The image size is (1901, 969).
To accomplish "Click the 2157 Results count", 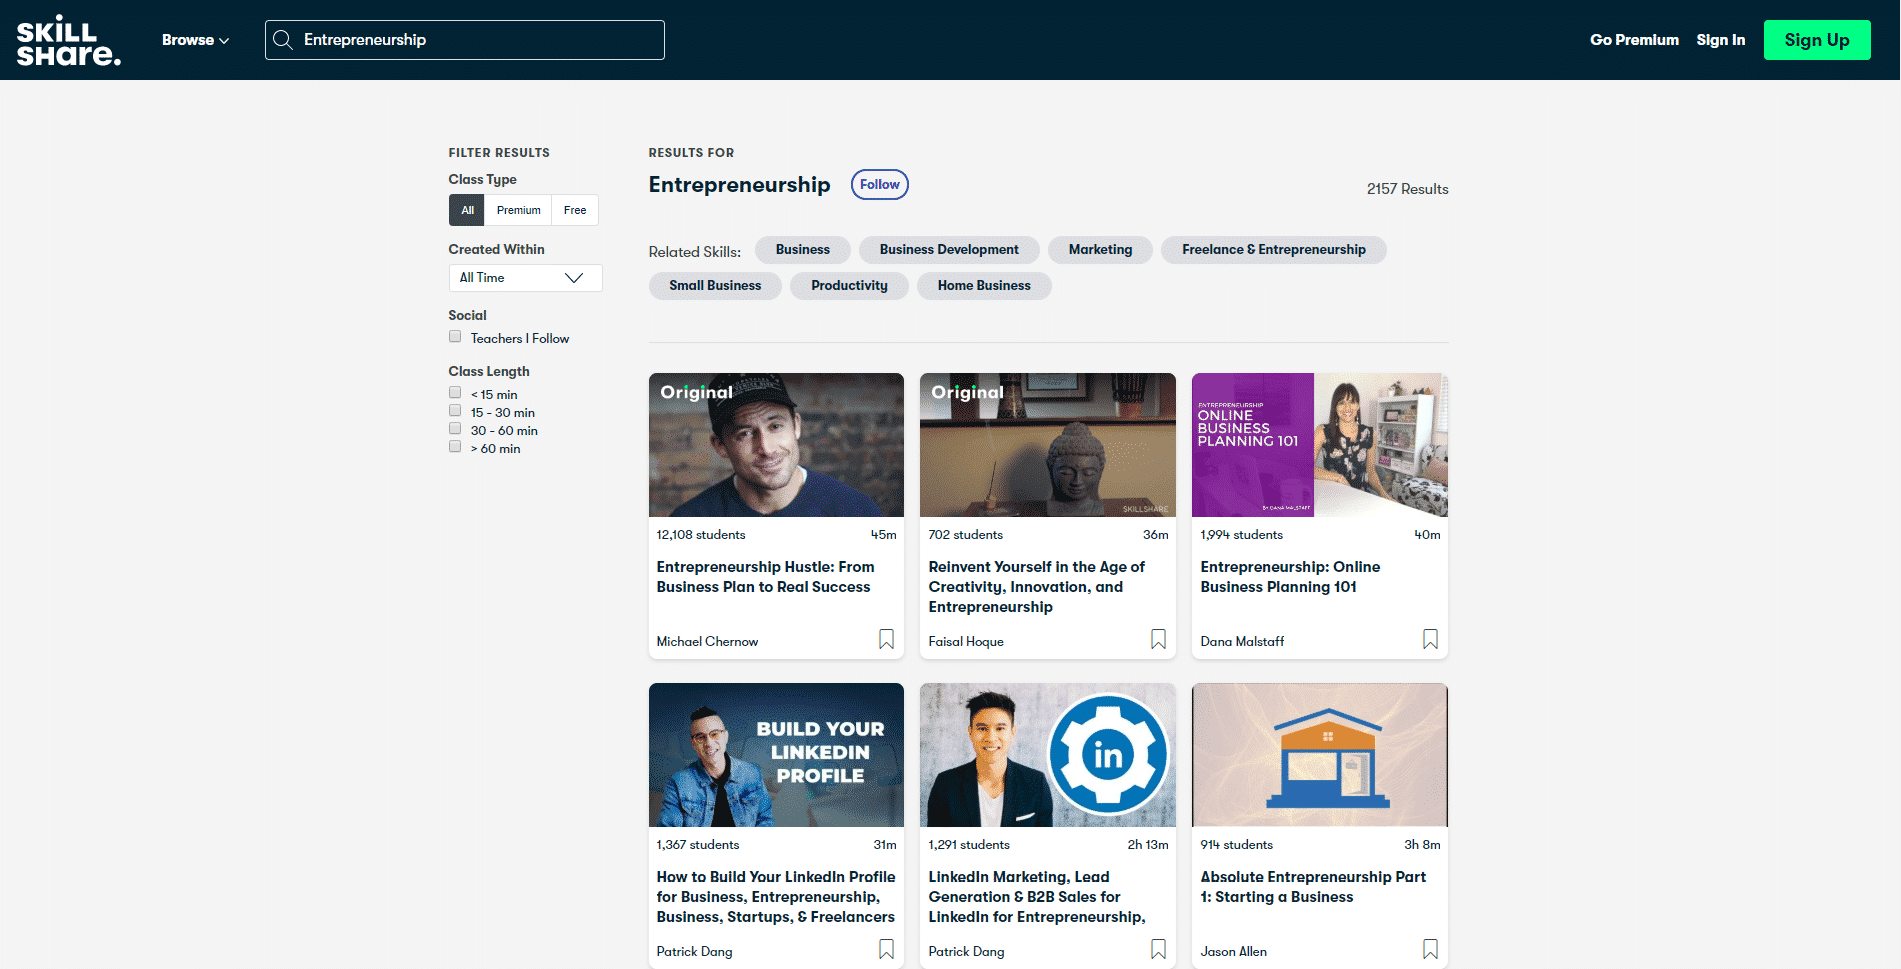I will (1407, 189).
